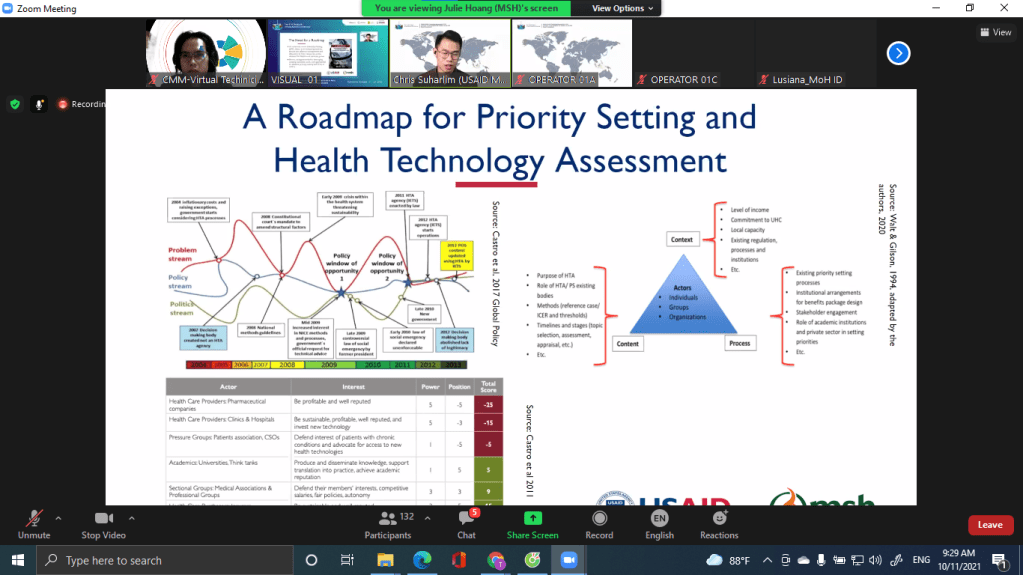Screen dimensions: 1023x575
Task: Select the CMM-Virtual Technical video thumbnail
Action: (x=206, y=52)
